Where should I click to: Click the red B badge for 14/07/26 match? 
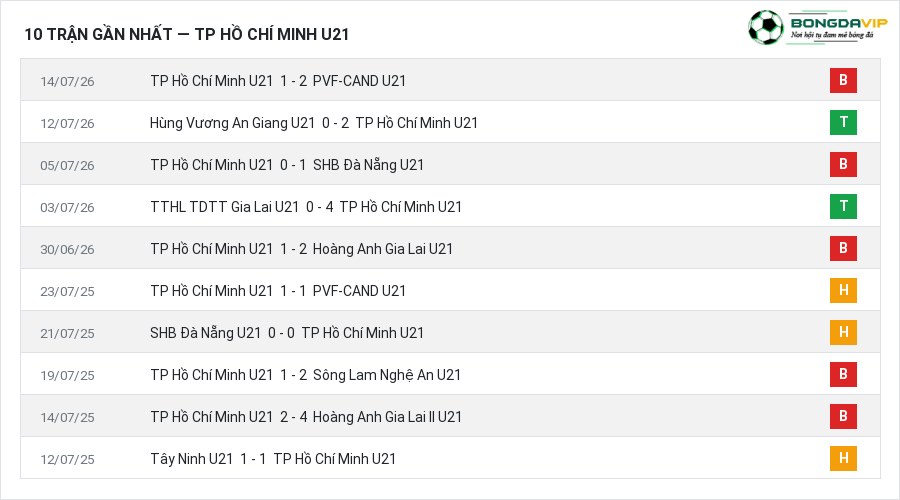pyautogui.click(x=843, y=80)
